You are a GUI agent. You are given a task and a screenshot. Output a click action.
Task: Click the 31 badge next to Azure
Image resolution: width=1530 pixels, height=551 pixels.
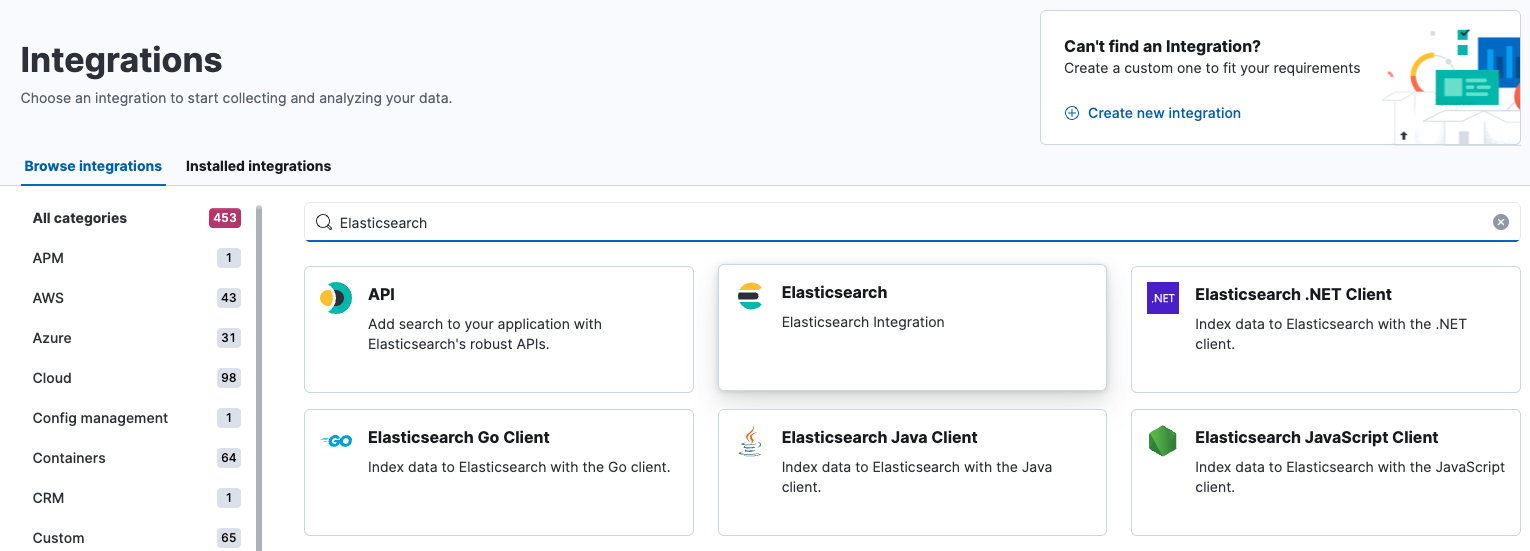point(229,338)
